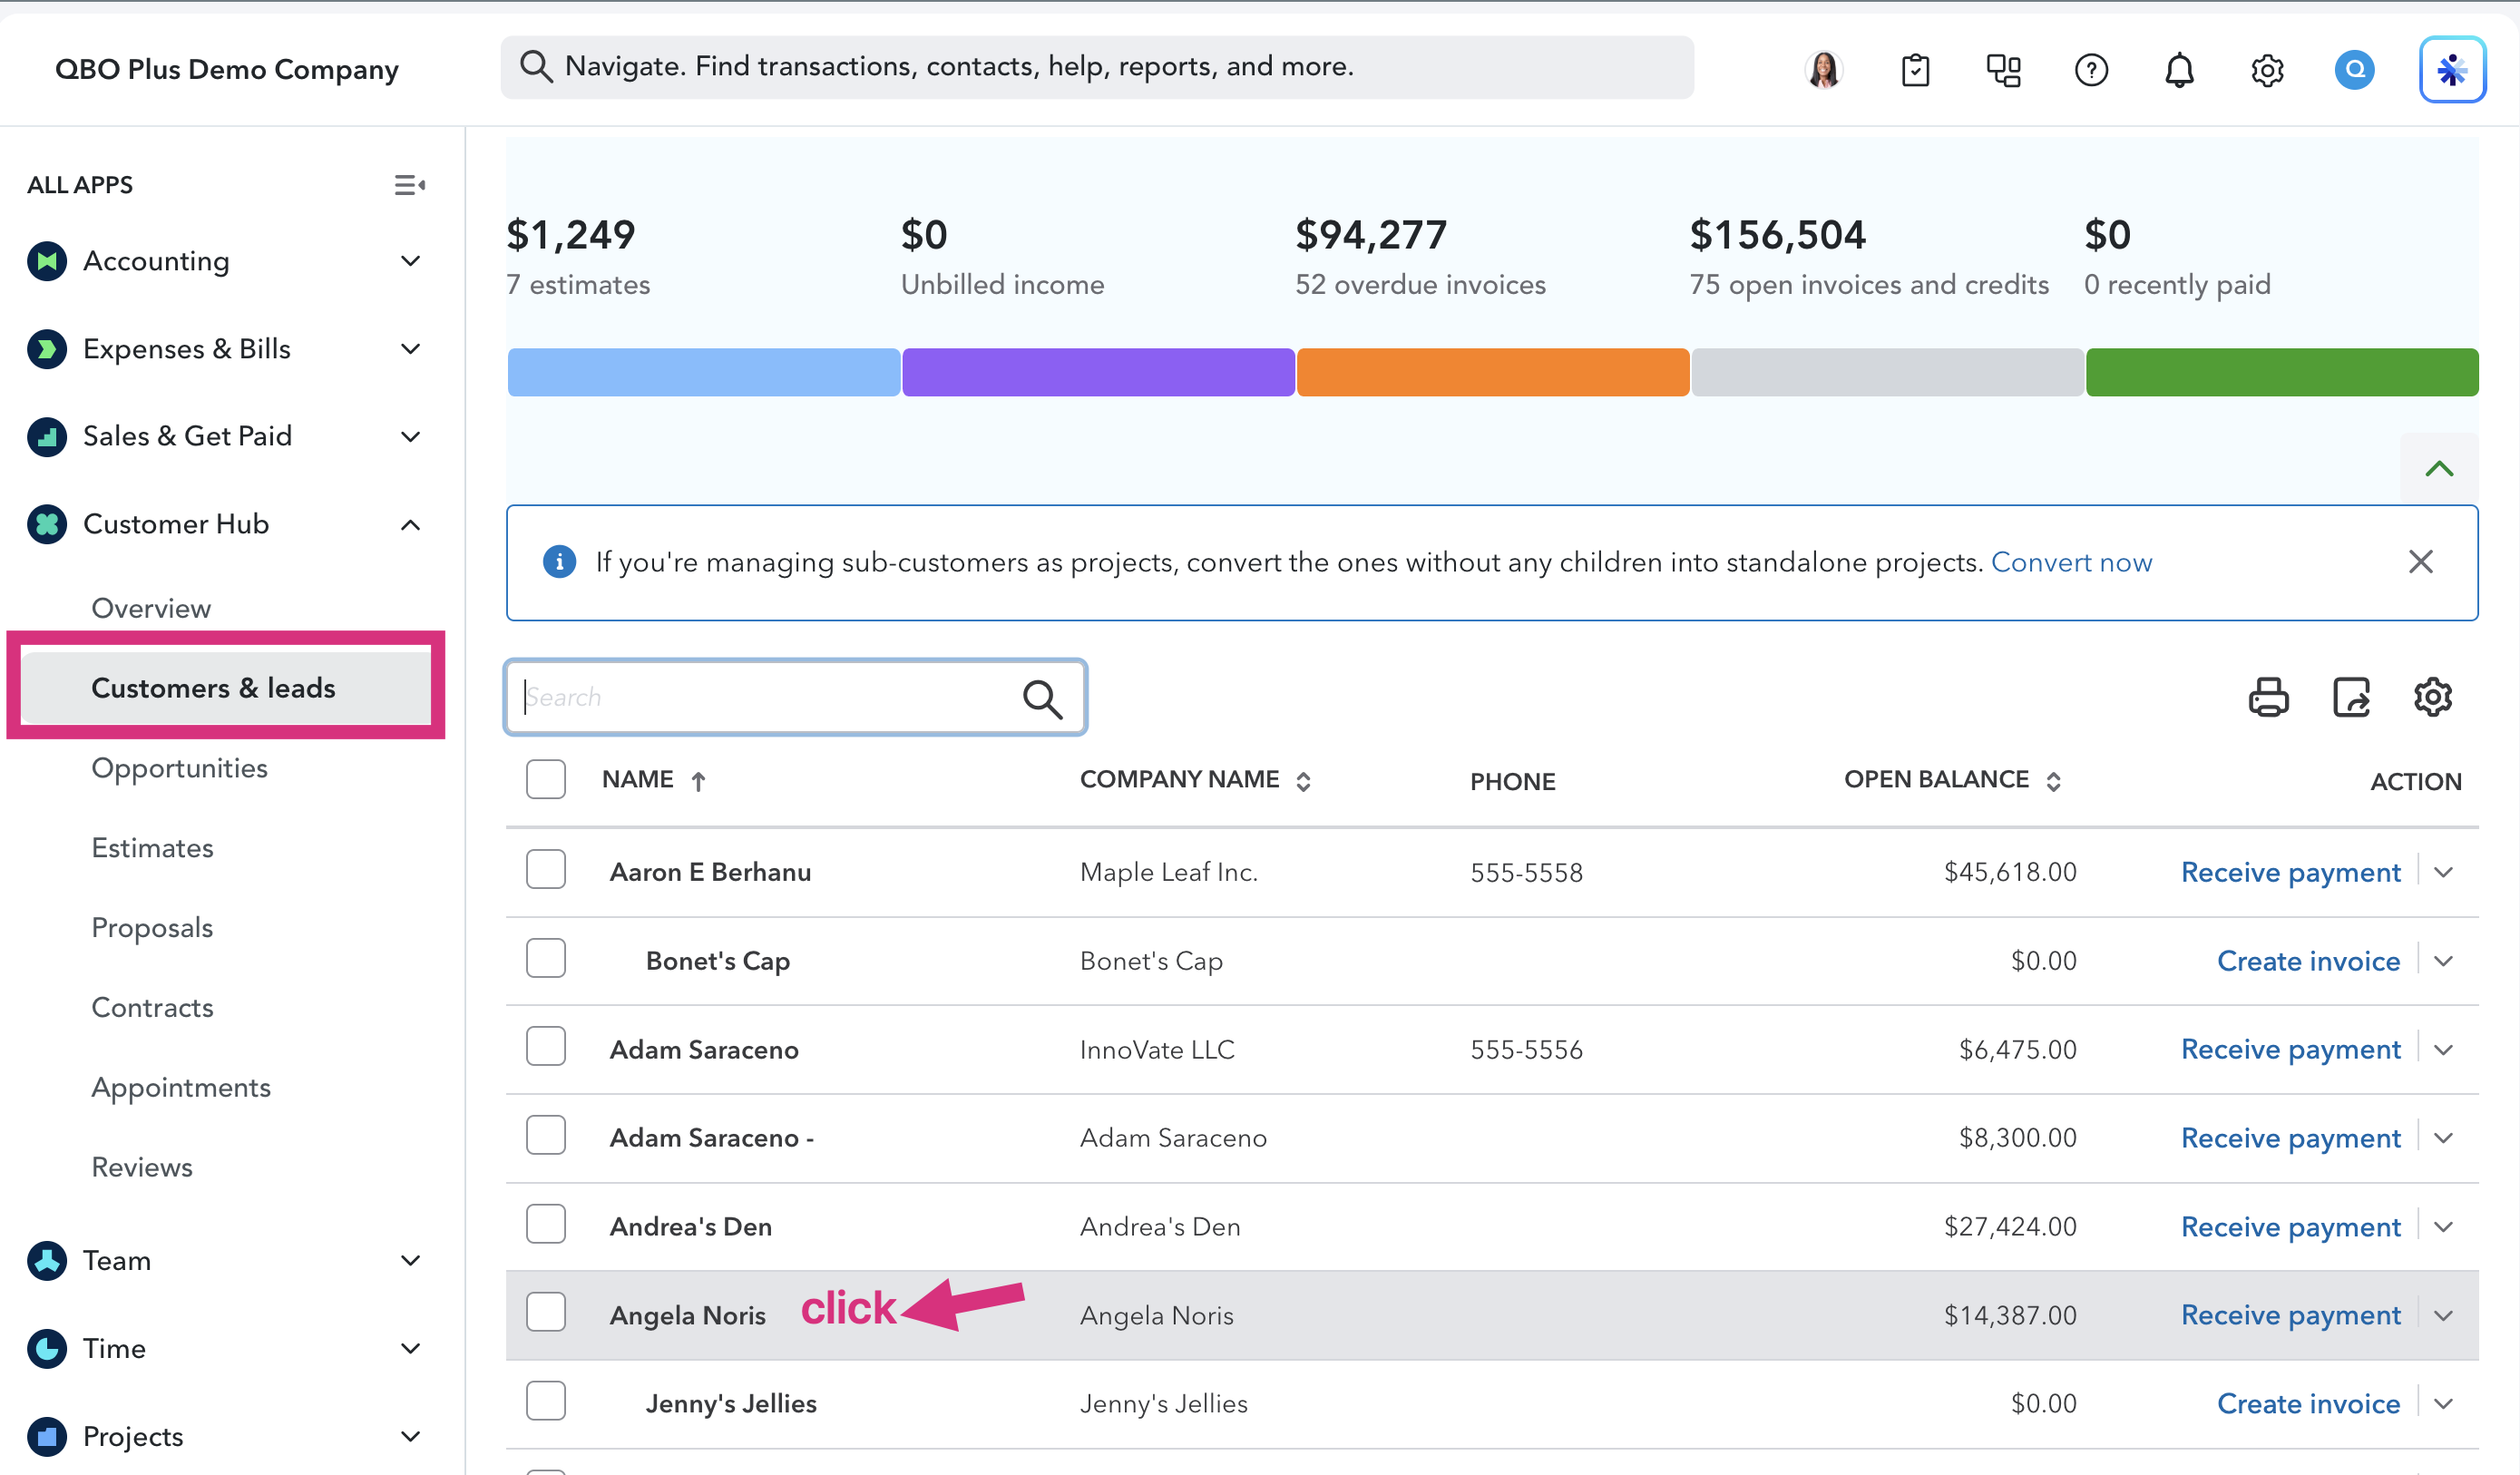Check the box for Aaron E Berhanu
This screenshot has height=1475, width=2520.
tap(546, 870)
